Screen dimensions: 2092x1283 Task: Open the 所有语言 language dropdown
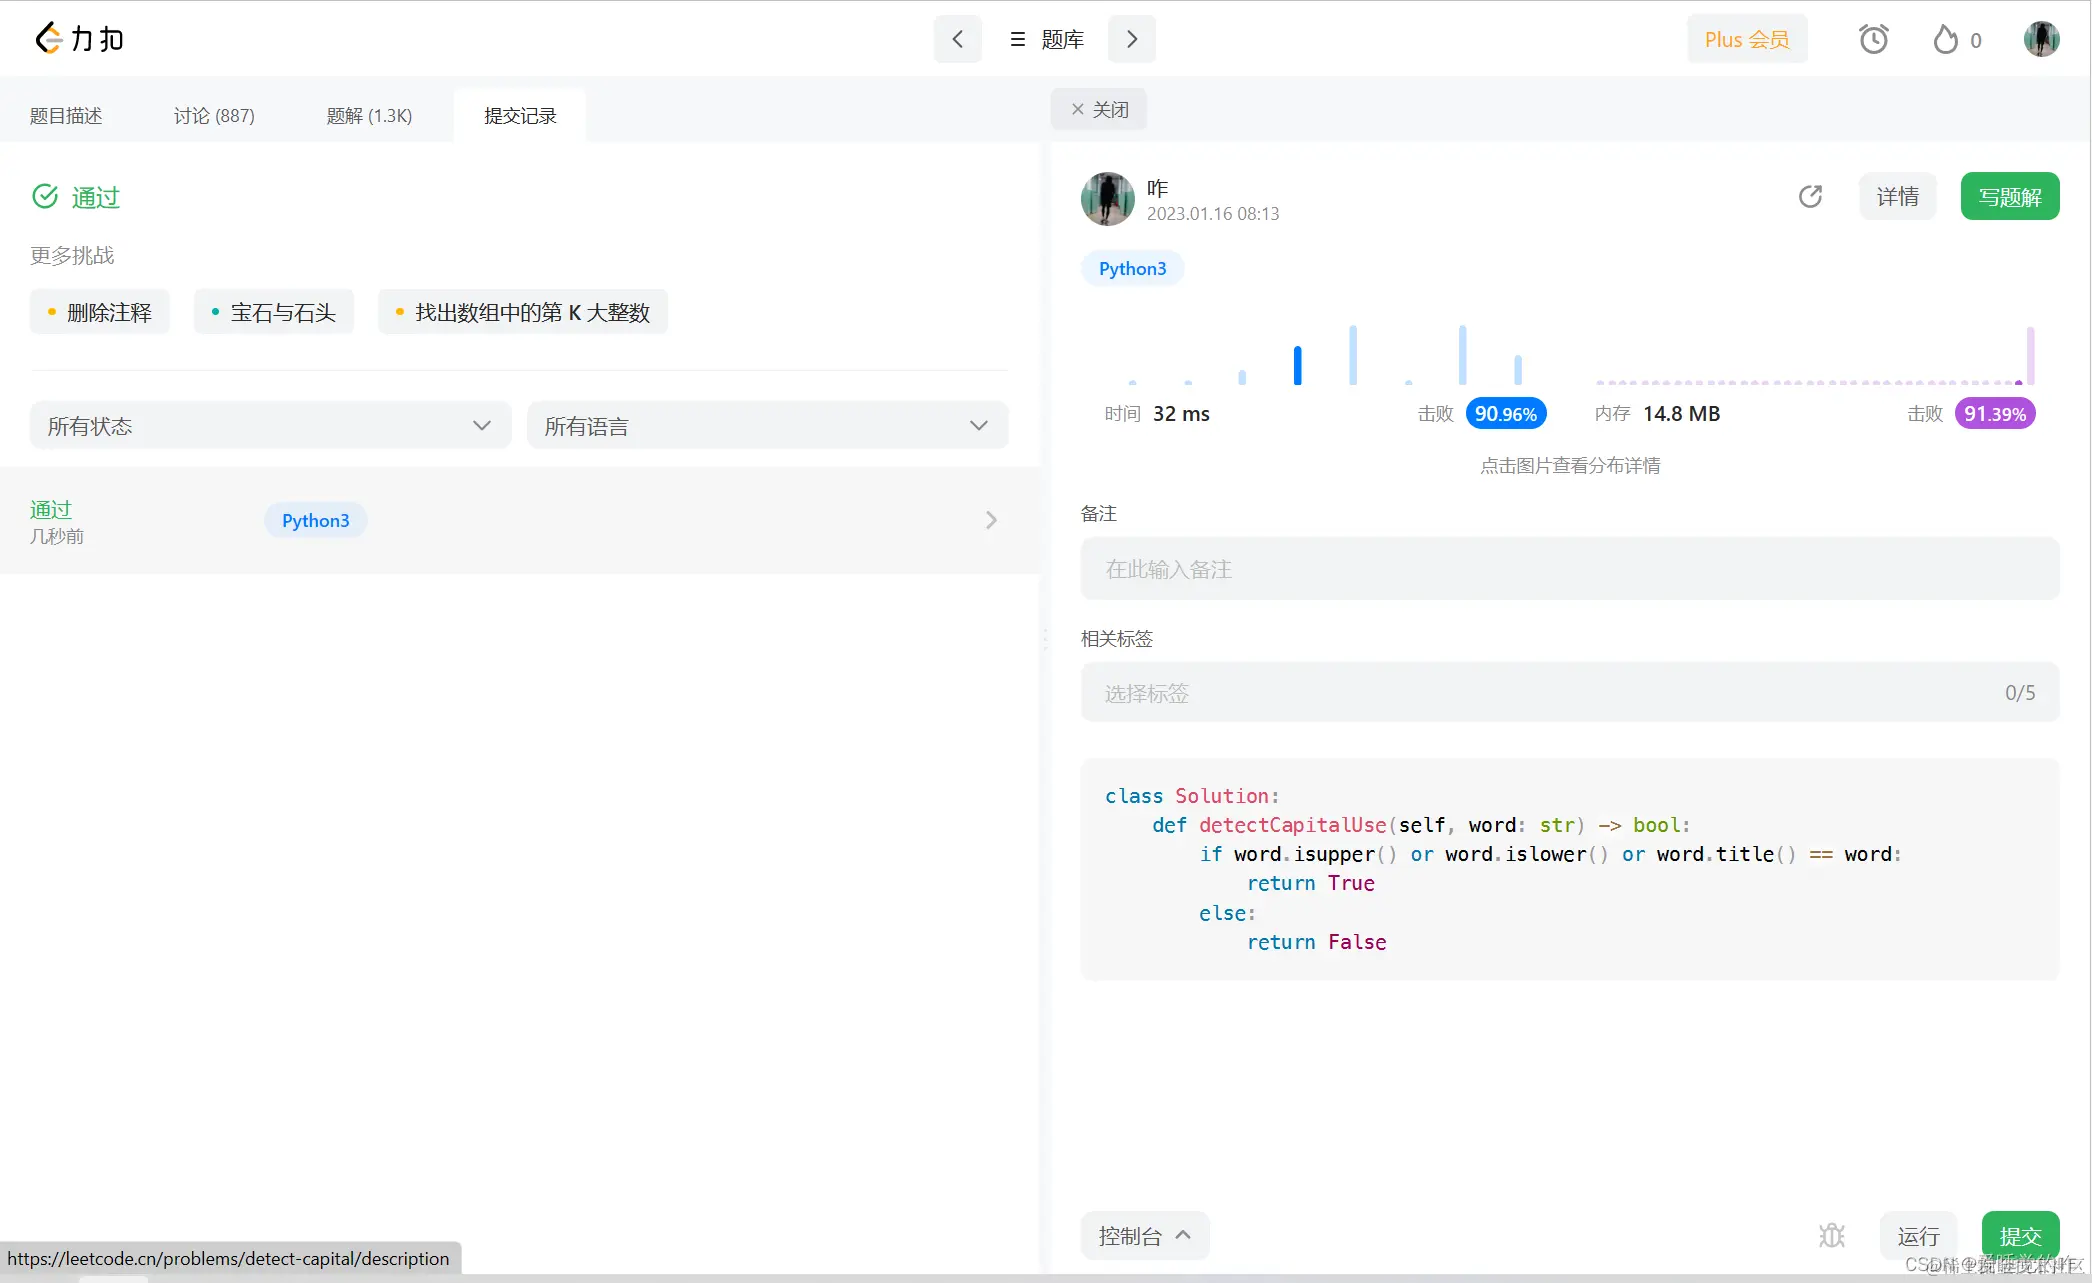click(x=767, y=426)
